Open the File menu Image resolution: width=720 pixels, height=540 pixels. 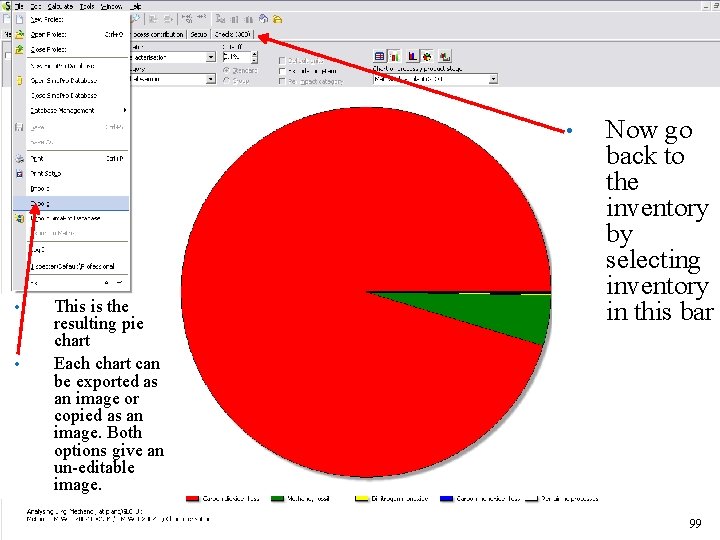(19, 6)
